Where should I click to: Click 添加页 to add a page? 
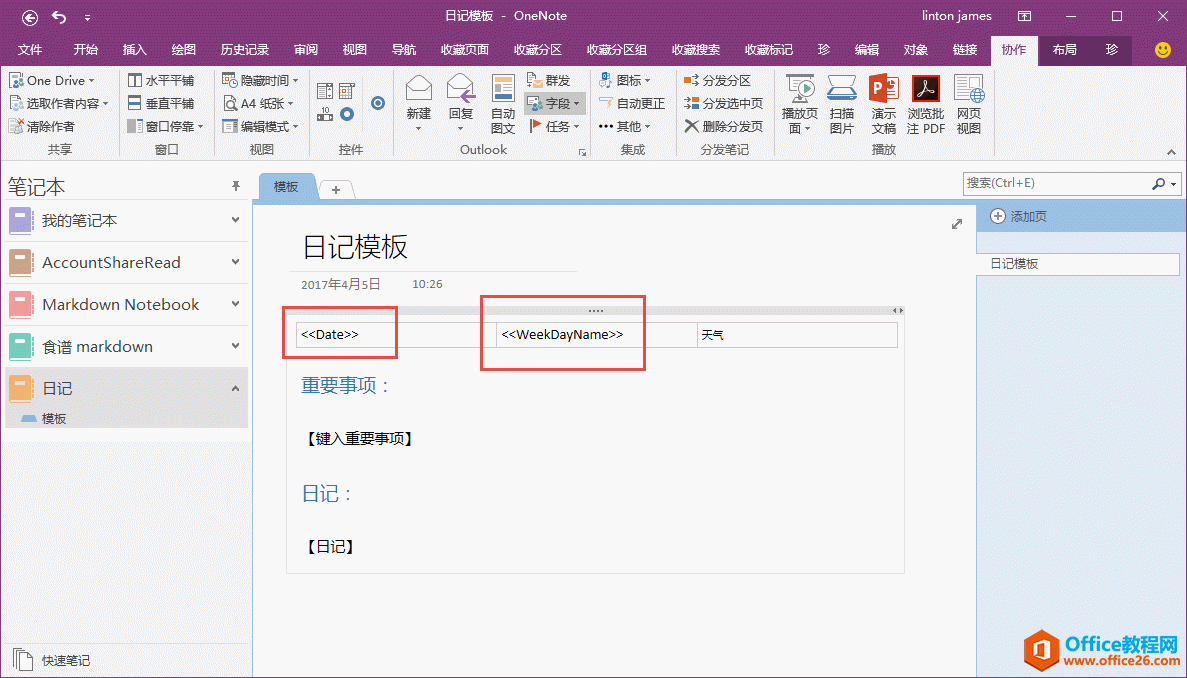click(1020, 216)
